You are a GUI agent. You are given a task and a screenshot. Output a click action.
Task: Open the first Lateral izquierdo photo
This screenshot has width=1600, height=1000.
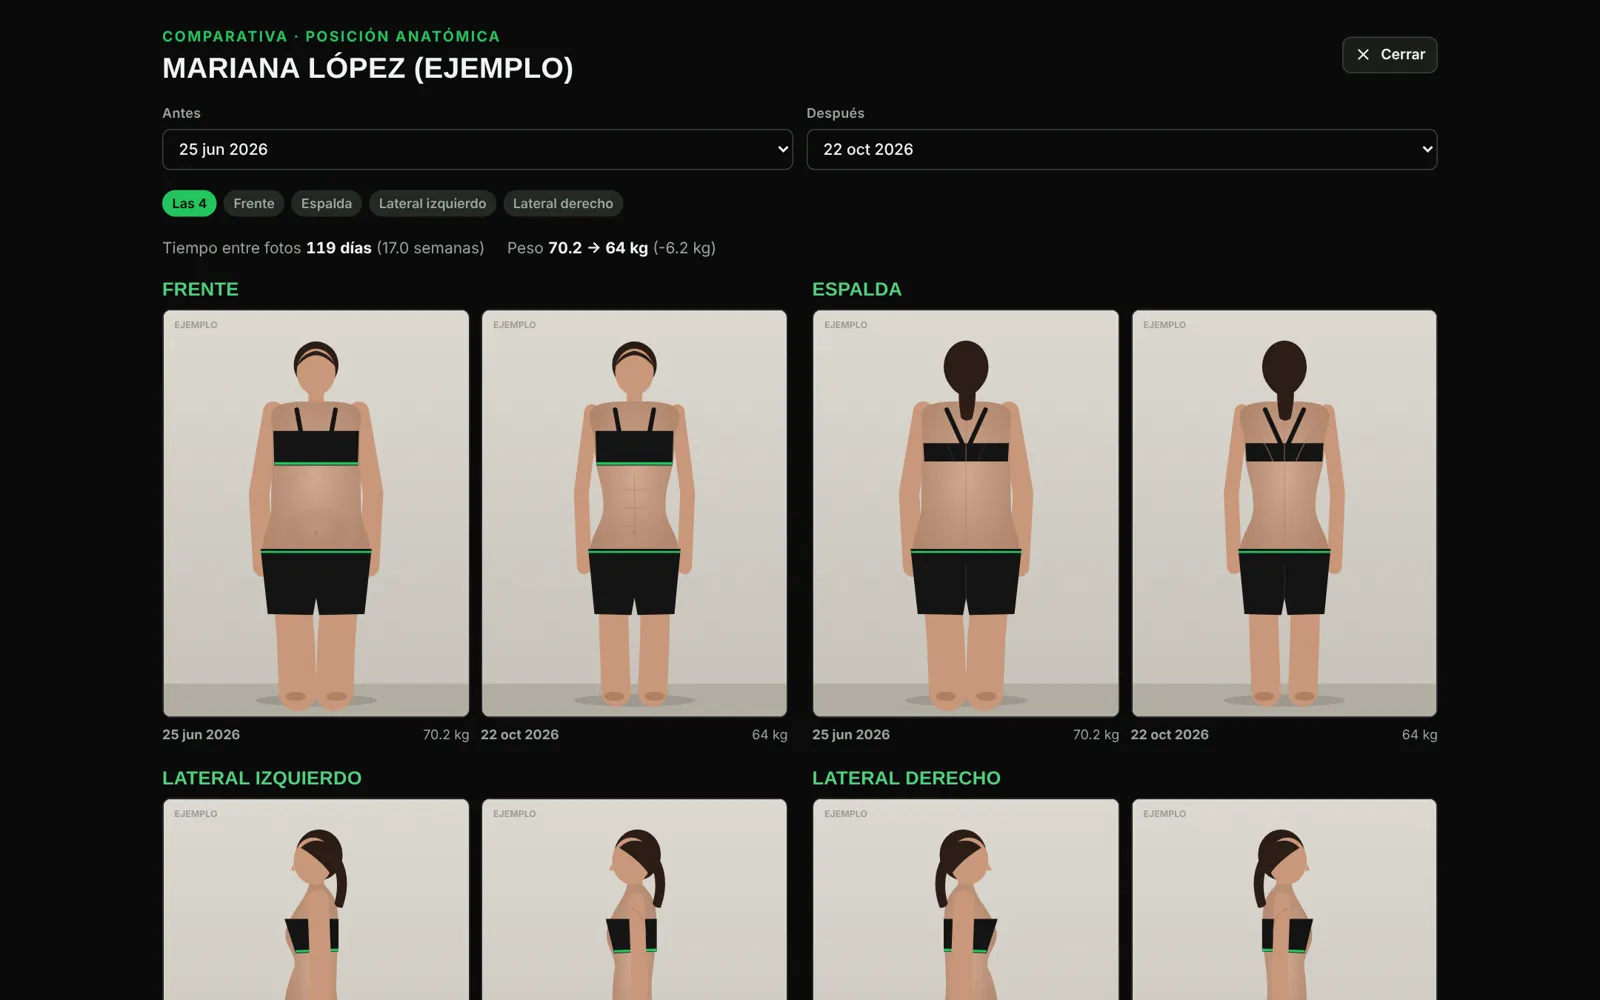pos(316,899)
